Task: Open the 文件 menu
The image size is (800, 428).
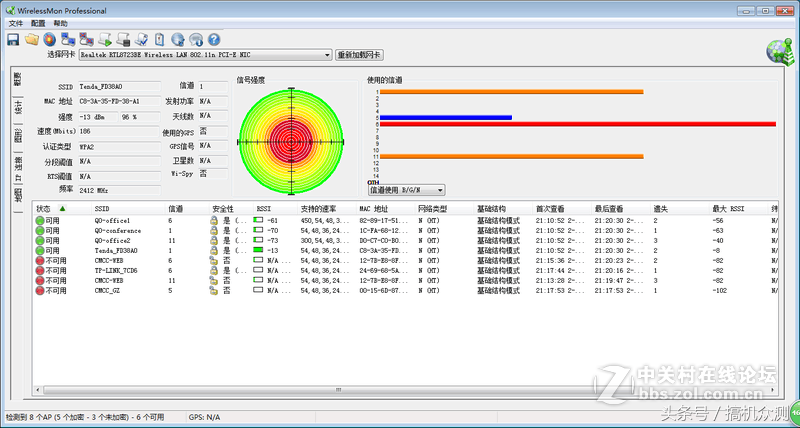Action: 16,23
